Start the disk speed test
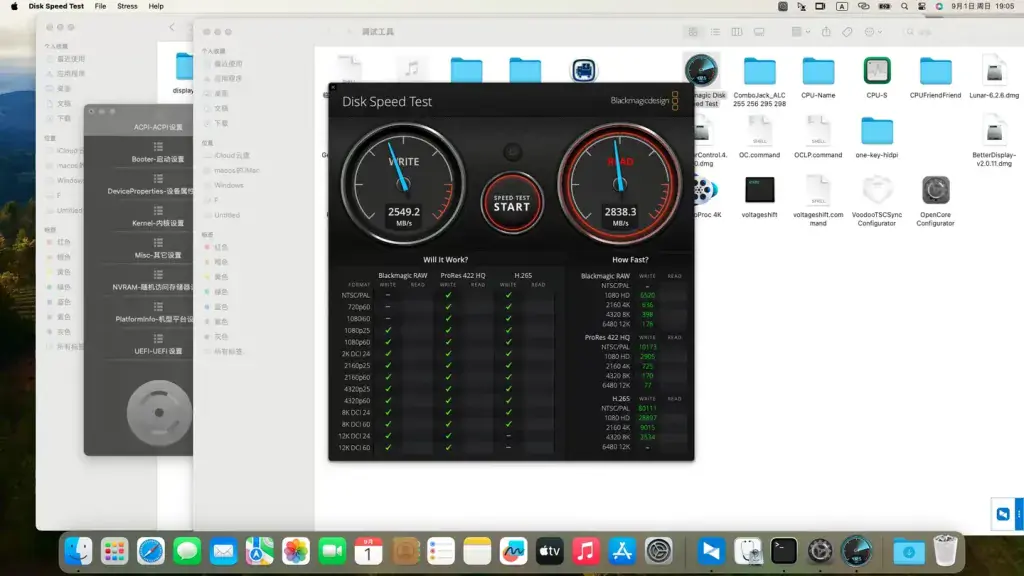The height and width of the screenshot is (576, 1024). coord(512,203)
